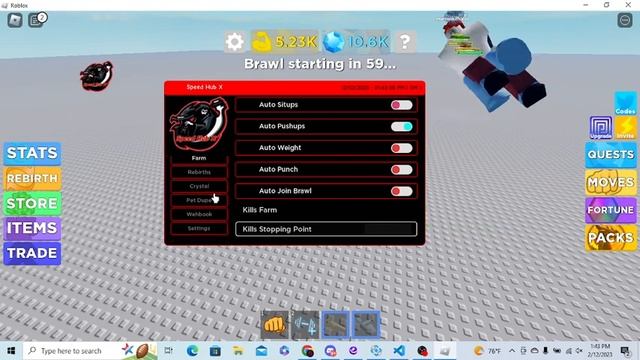
Task: Switch to the Settings tab in Speed Hub
Action: [x=199, y=229]
